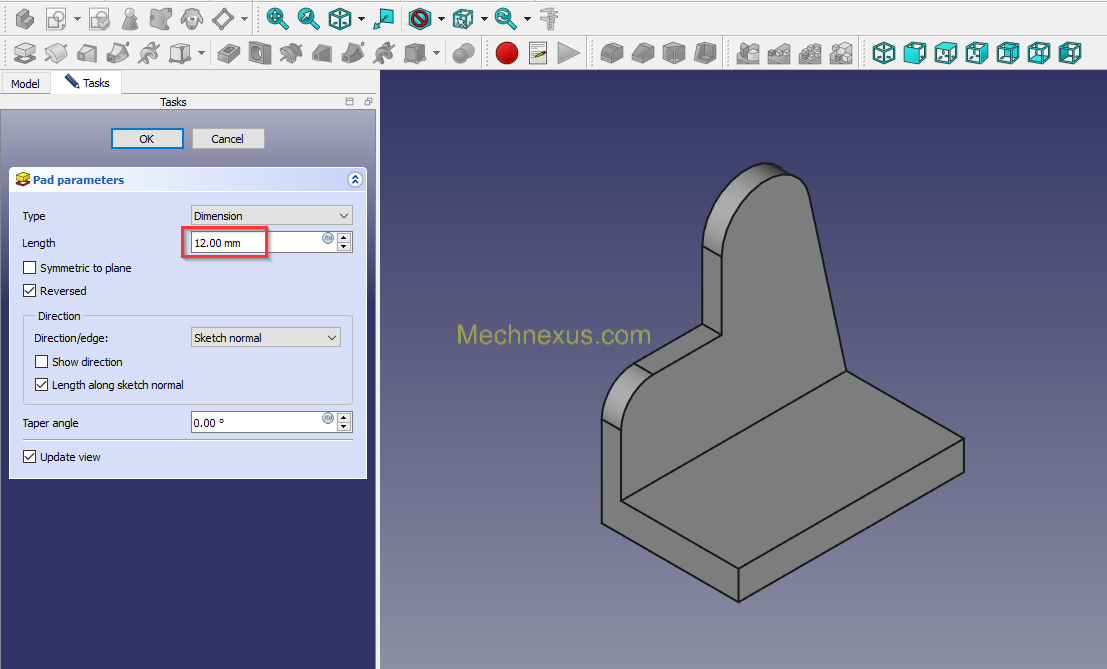Switch to the Tasks tab
Viewport: 1107px width, 669px height.
88,83
